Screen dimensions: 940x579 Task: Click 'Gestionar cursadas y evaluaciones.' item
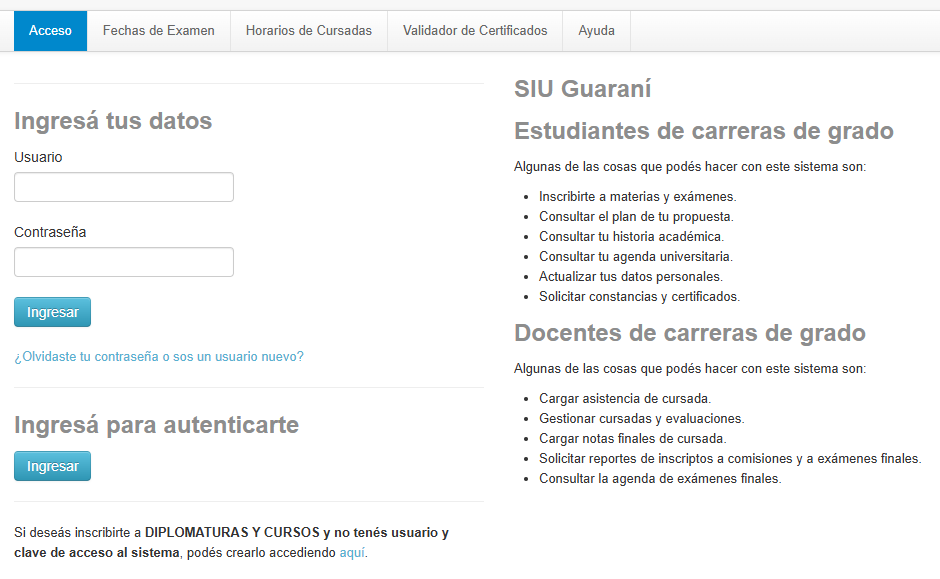pyautogui.click(x=641, y=418)
